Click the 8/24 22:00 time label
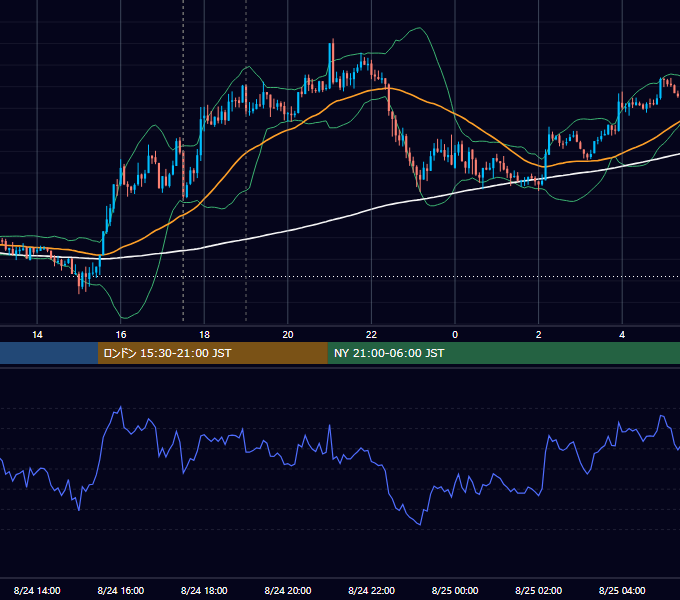Image resolution: width=680 pixels, height=600 pixels. pos(371,590)
